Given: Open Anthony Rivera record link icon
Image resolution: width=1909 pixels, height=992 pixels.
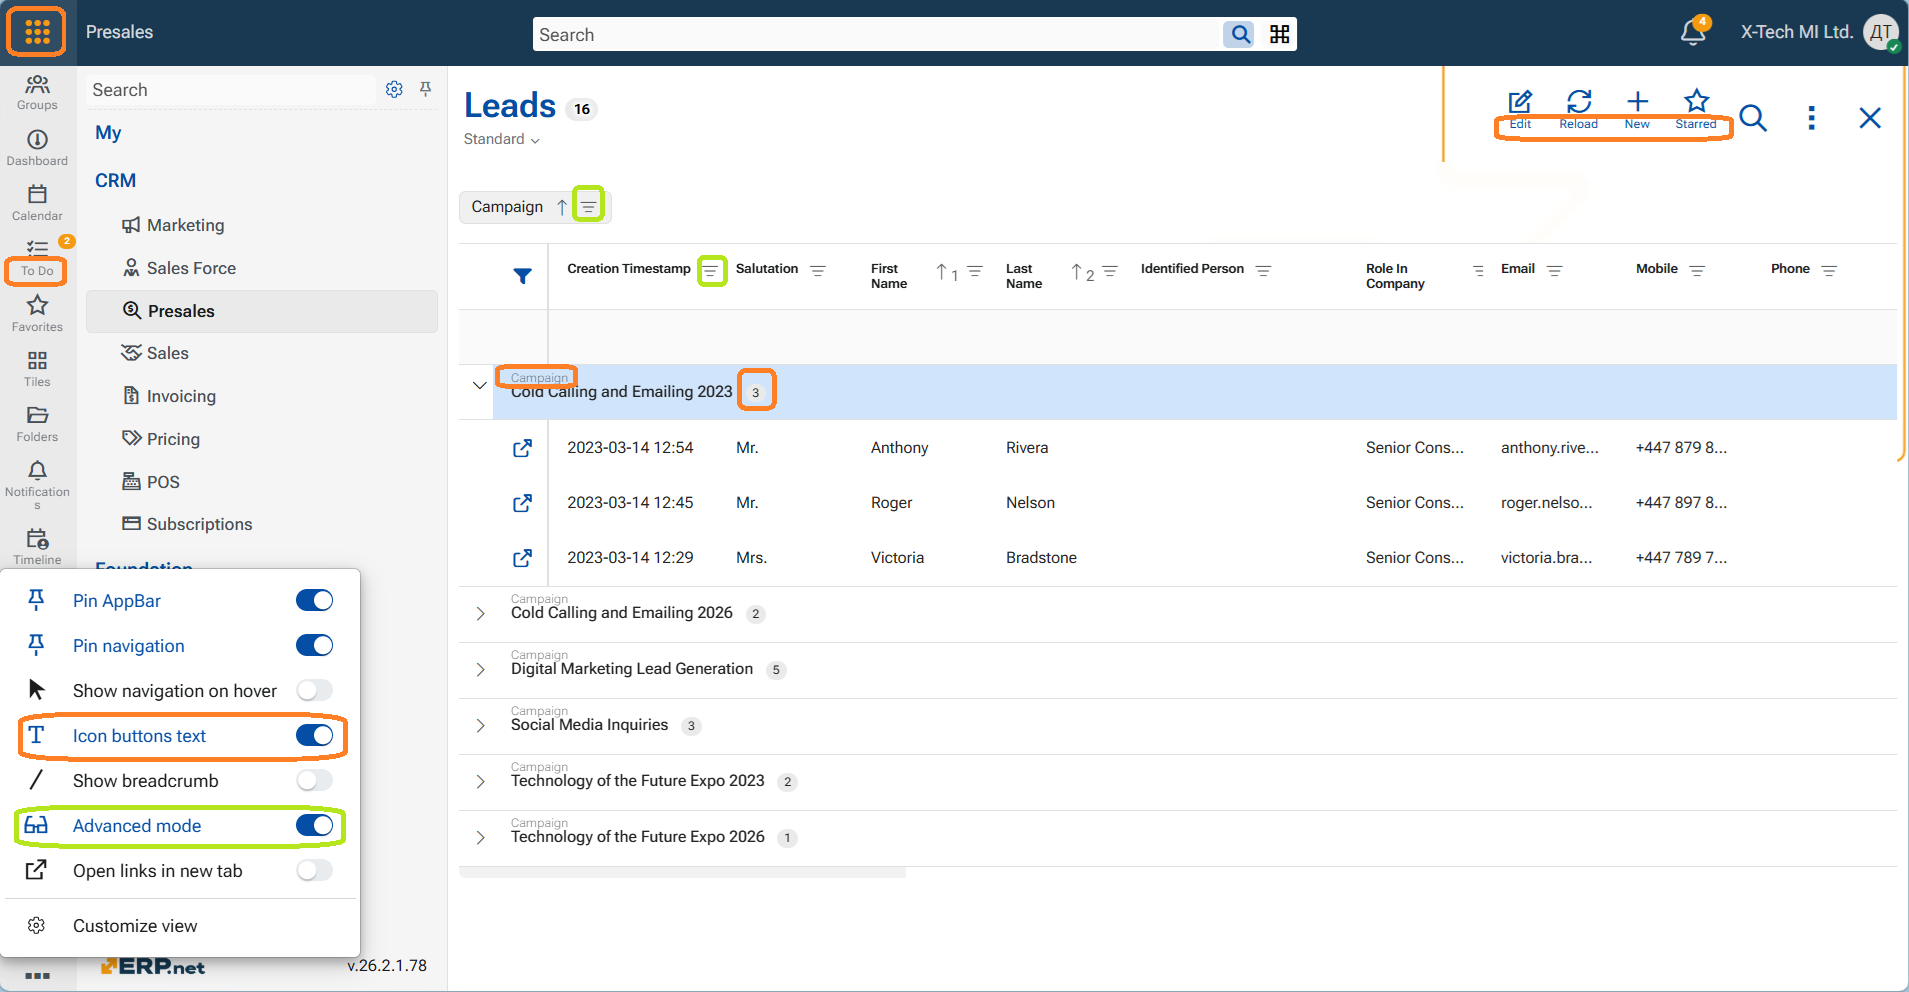Looking at the screenshot, I should [x=522, y=448].
